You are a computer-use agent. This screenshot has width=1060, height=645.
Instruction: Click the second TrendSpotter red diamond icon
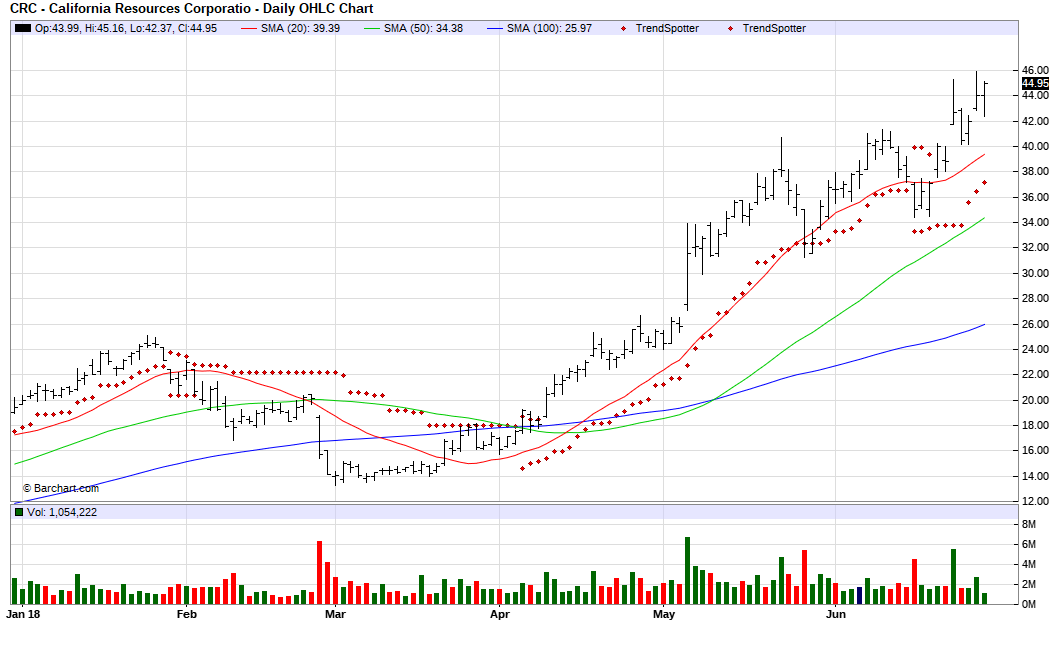click(730, 28)
